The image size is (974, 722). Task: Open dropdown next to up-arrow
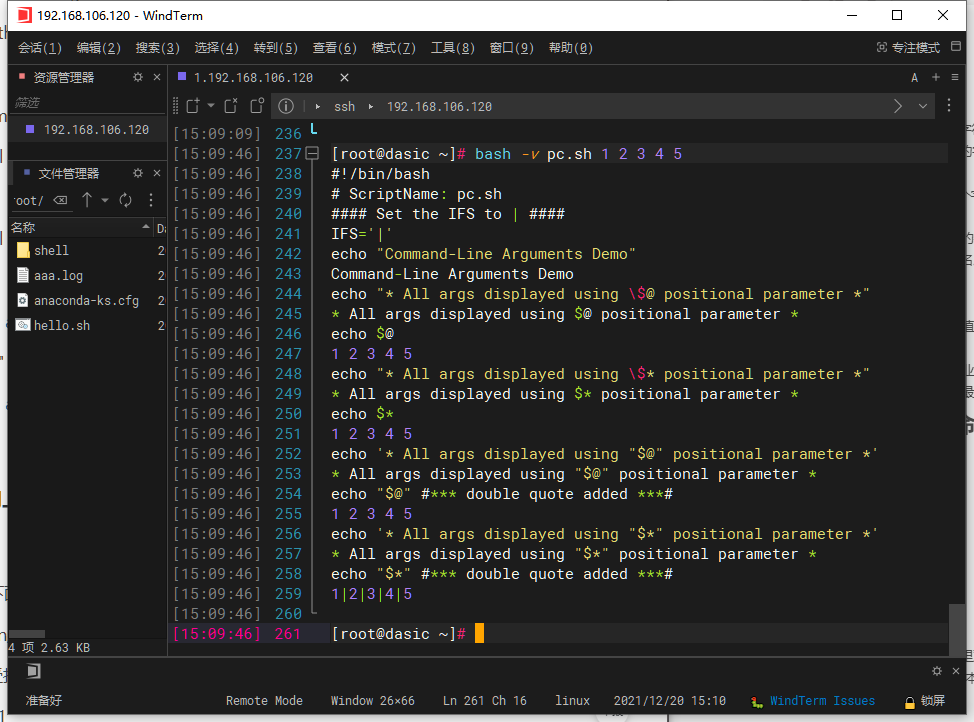pyautogui.click(x=105, y=200)
